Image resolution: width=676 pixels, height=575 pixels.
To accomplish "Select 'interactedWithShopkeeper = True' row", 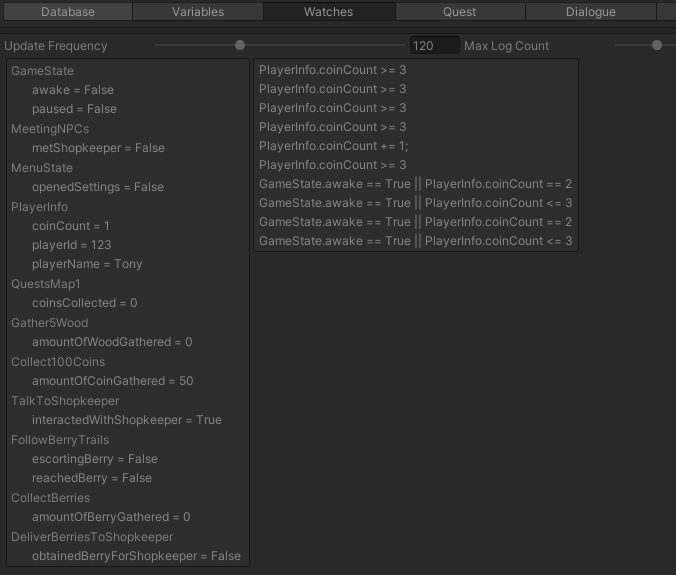I will coord(127,420).
